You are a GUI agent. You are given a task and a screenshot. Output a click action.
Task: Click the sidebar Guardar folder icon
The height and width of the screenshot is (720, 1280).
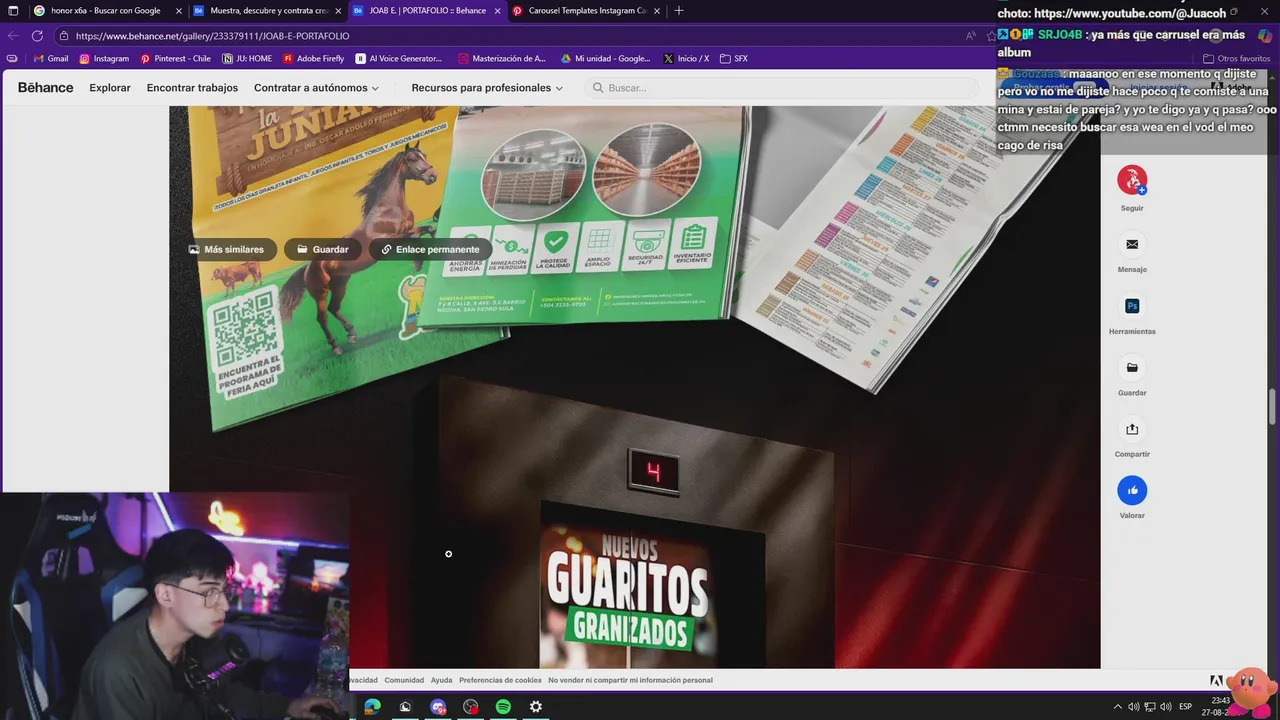1132,367
